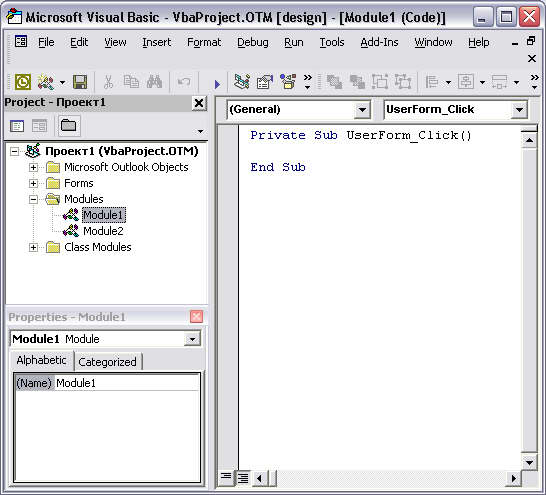Open the Object Browser toolbar icon
546x495 pixels.
point(288,82)
